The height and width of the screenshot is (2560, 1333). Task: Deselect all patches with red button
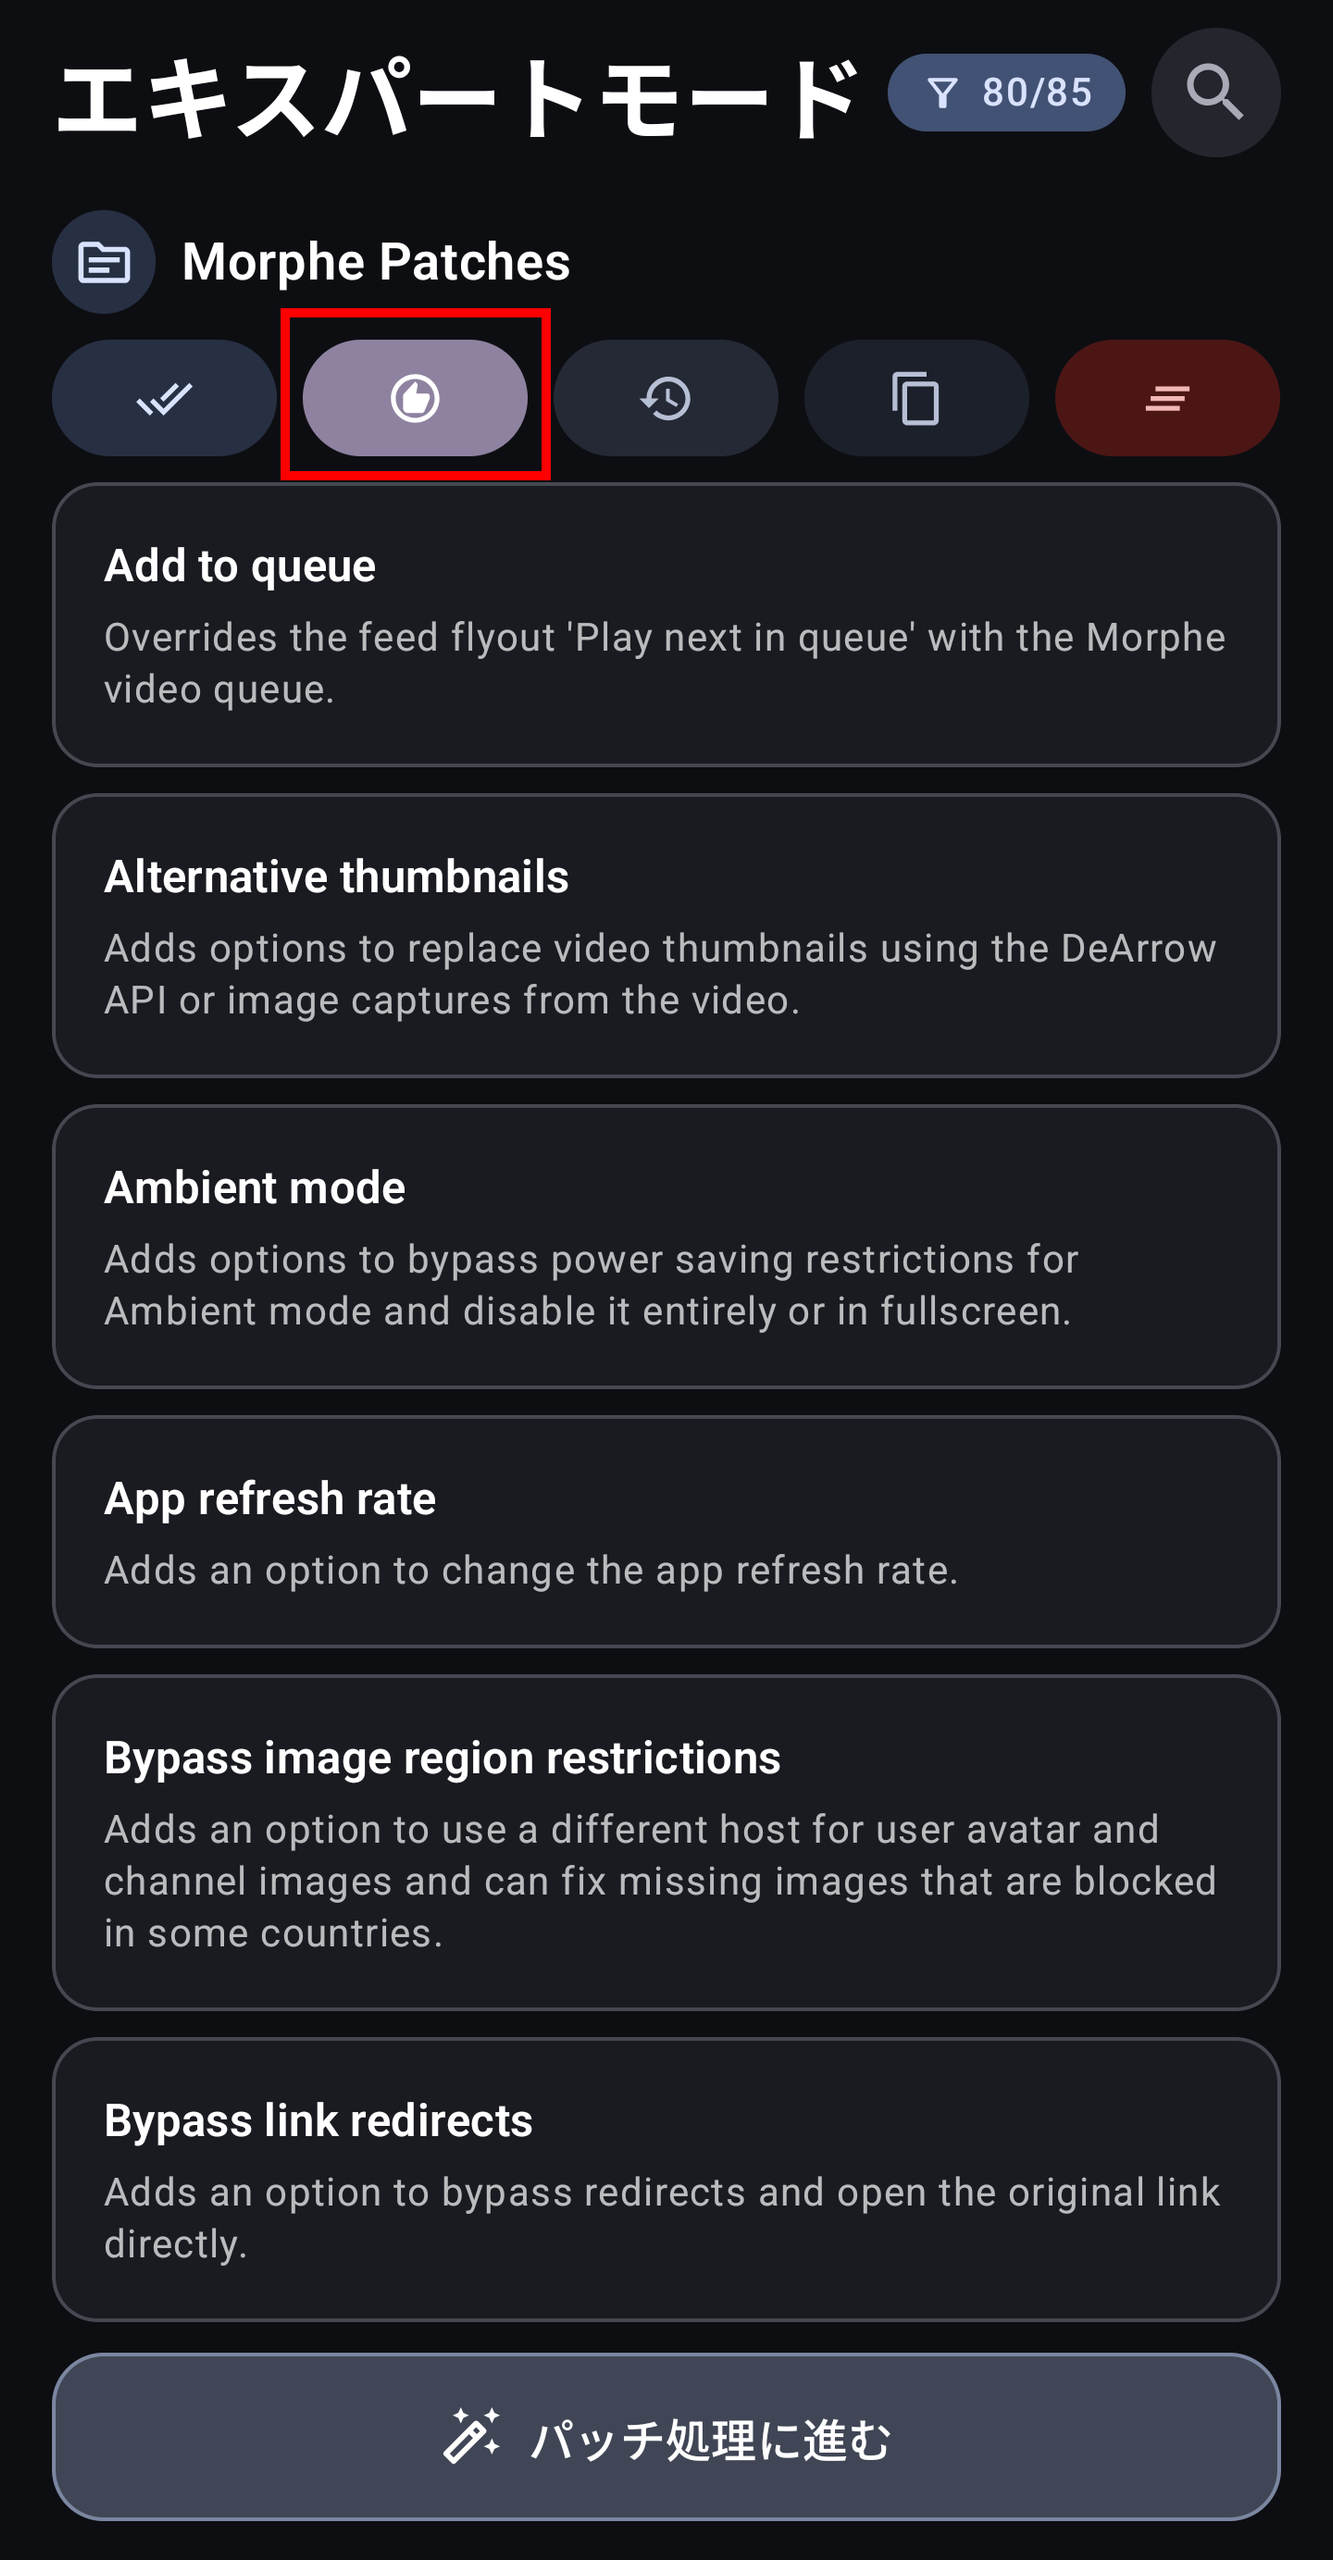point(1167,398)
